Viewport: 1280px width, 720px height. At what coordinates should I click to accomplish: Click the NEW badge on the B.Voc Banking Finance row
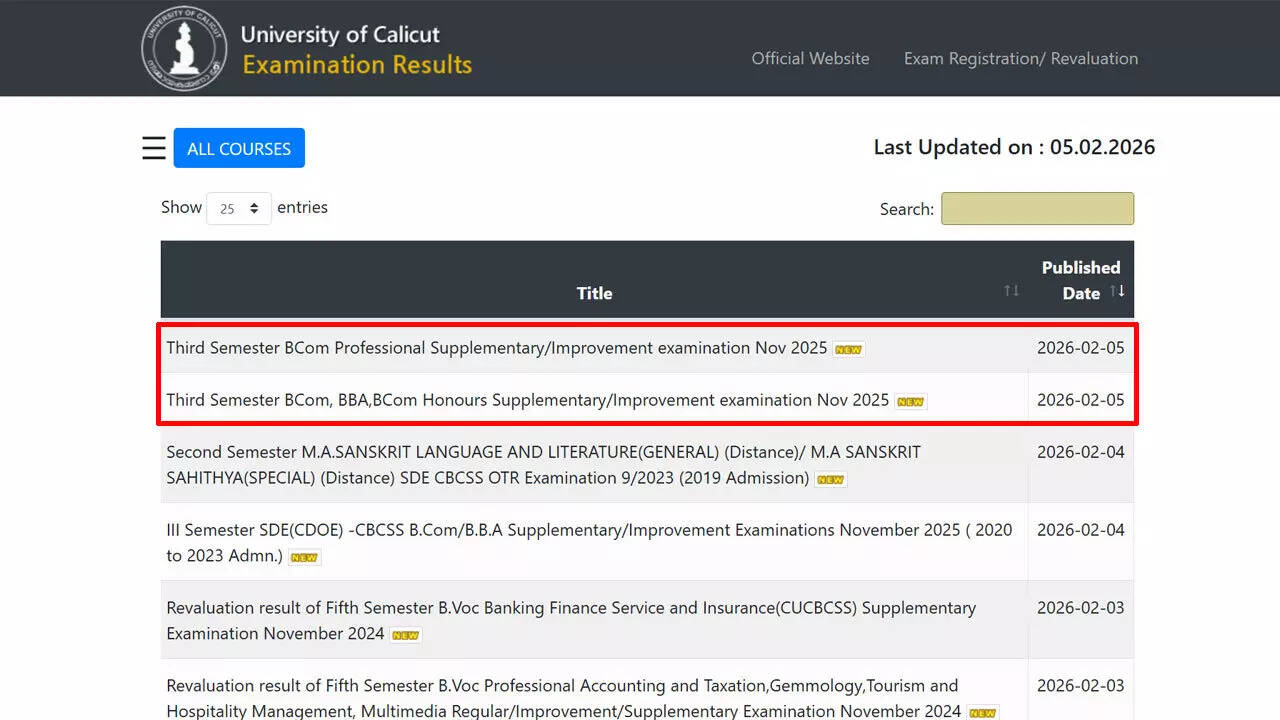[x=404, y=634]
